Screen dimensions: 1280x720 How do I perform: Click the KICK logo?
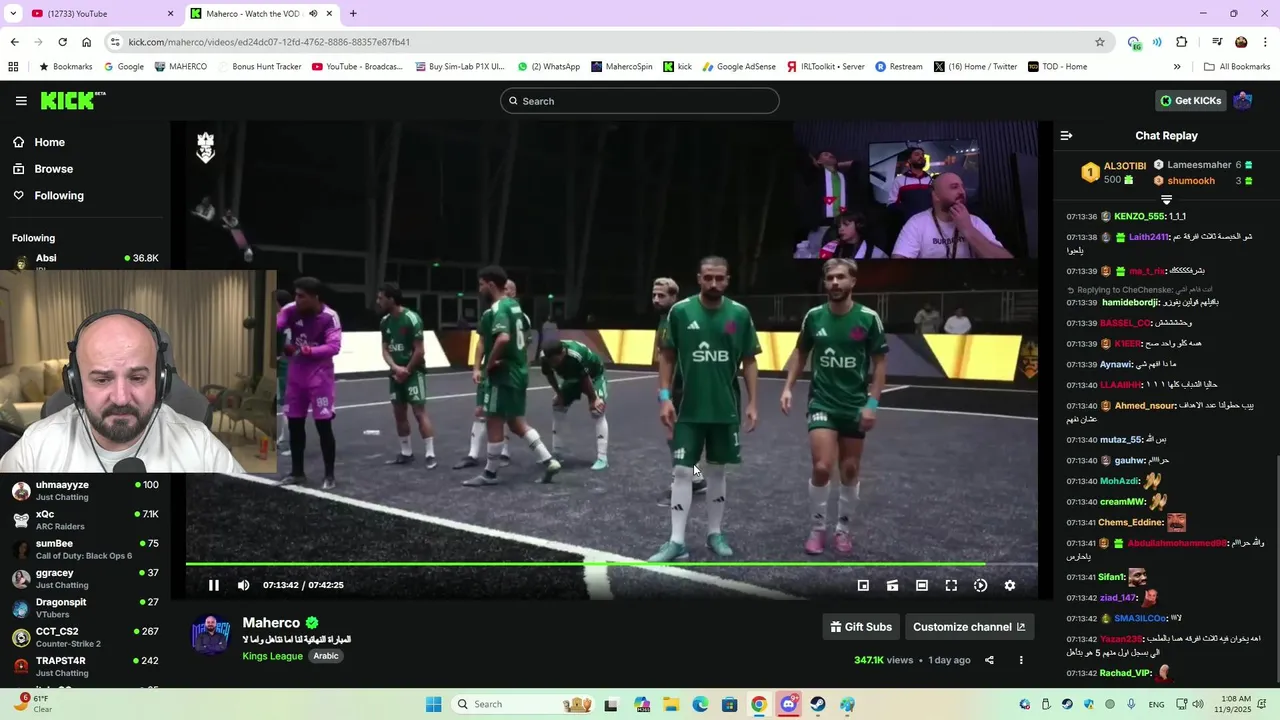point(72,100)
